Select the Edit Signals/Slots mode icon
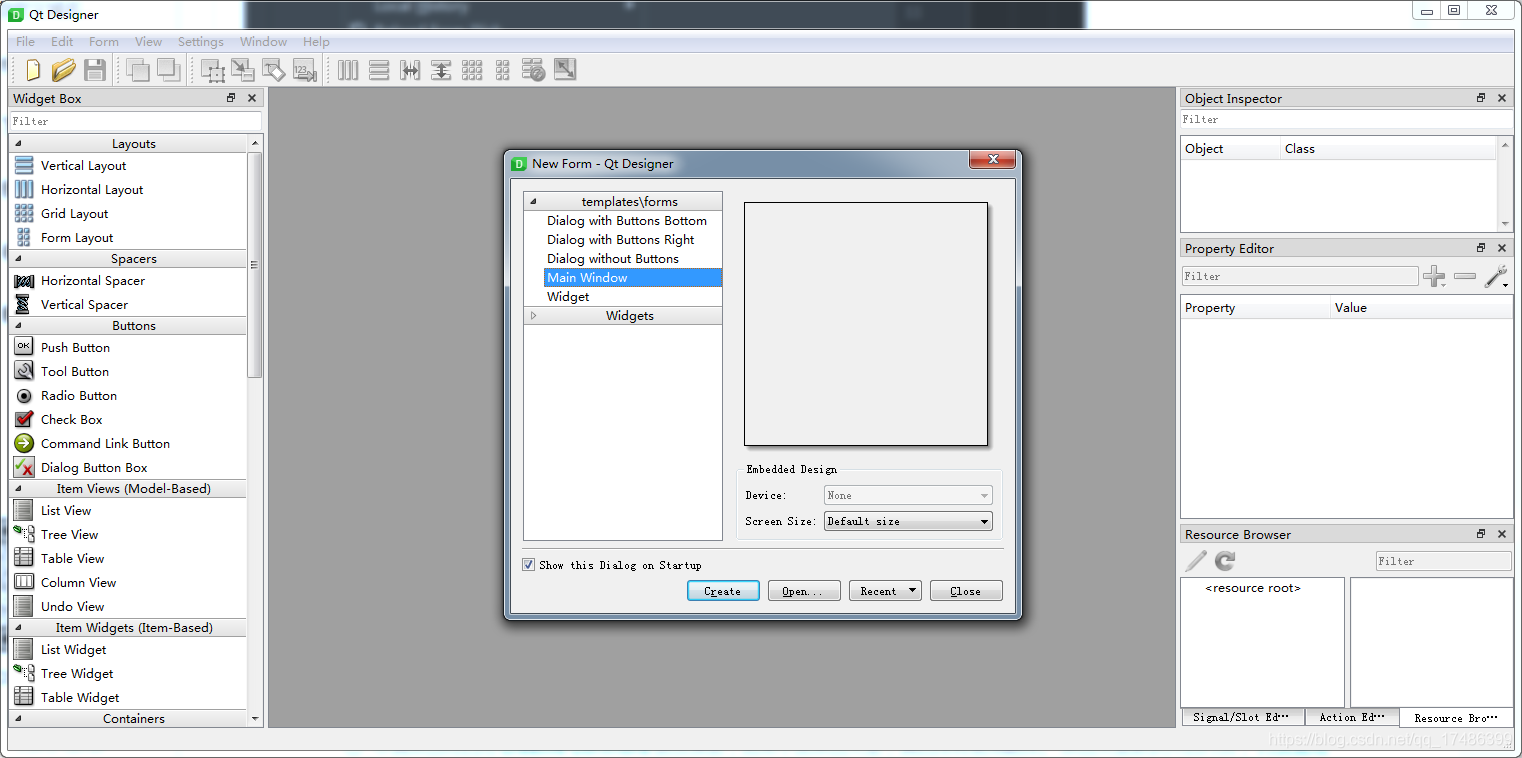The image size is (1522, 758). coord(243,70)
